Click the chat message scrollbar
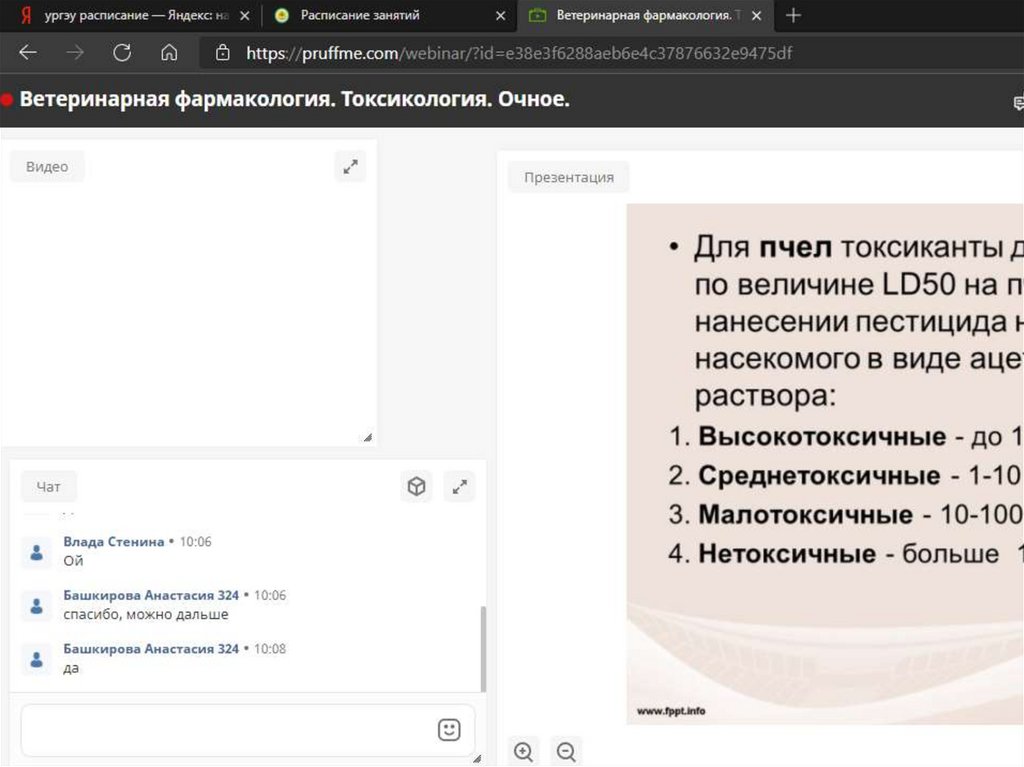Viewport: 1024px width, 767px height. point(484,648)
